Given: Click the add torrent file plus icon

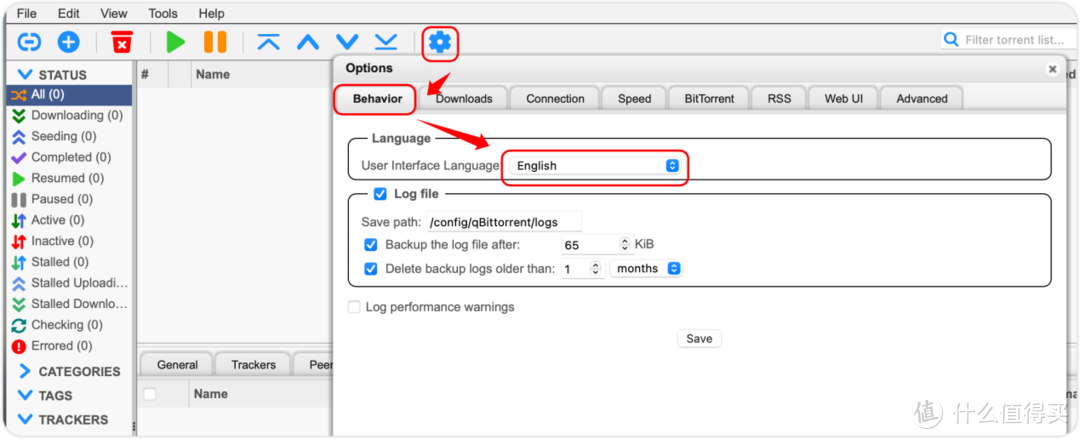Looking at the screenshot, I should click(x=68, y=42).
